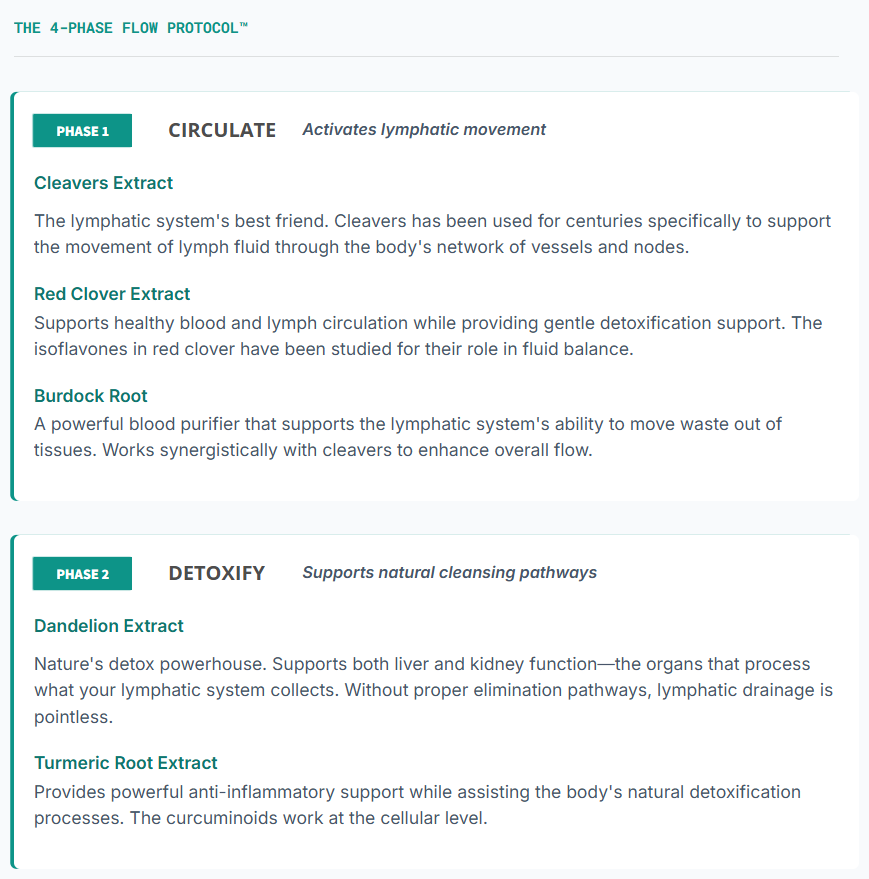Click the 4-Phase Flow Protocol heading
Viewport: 869px width, 879px height.
(130, 28)
